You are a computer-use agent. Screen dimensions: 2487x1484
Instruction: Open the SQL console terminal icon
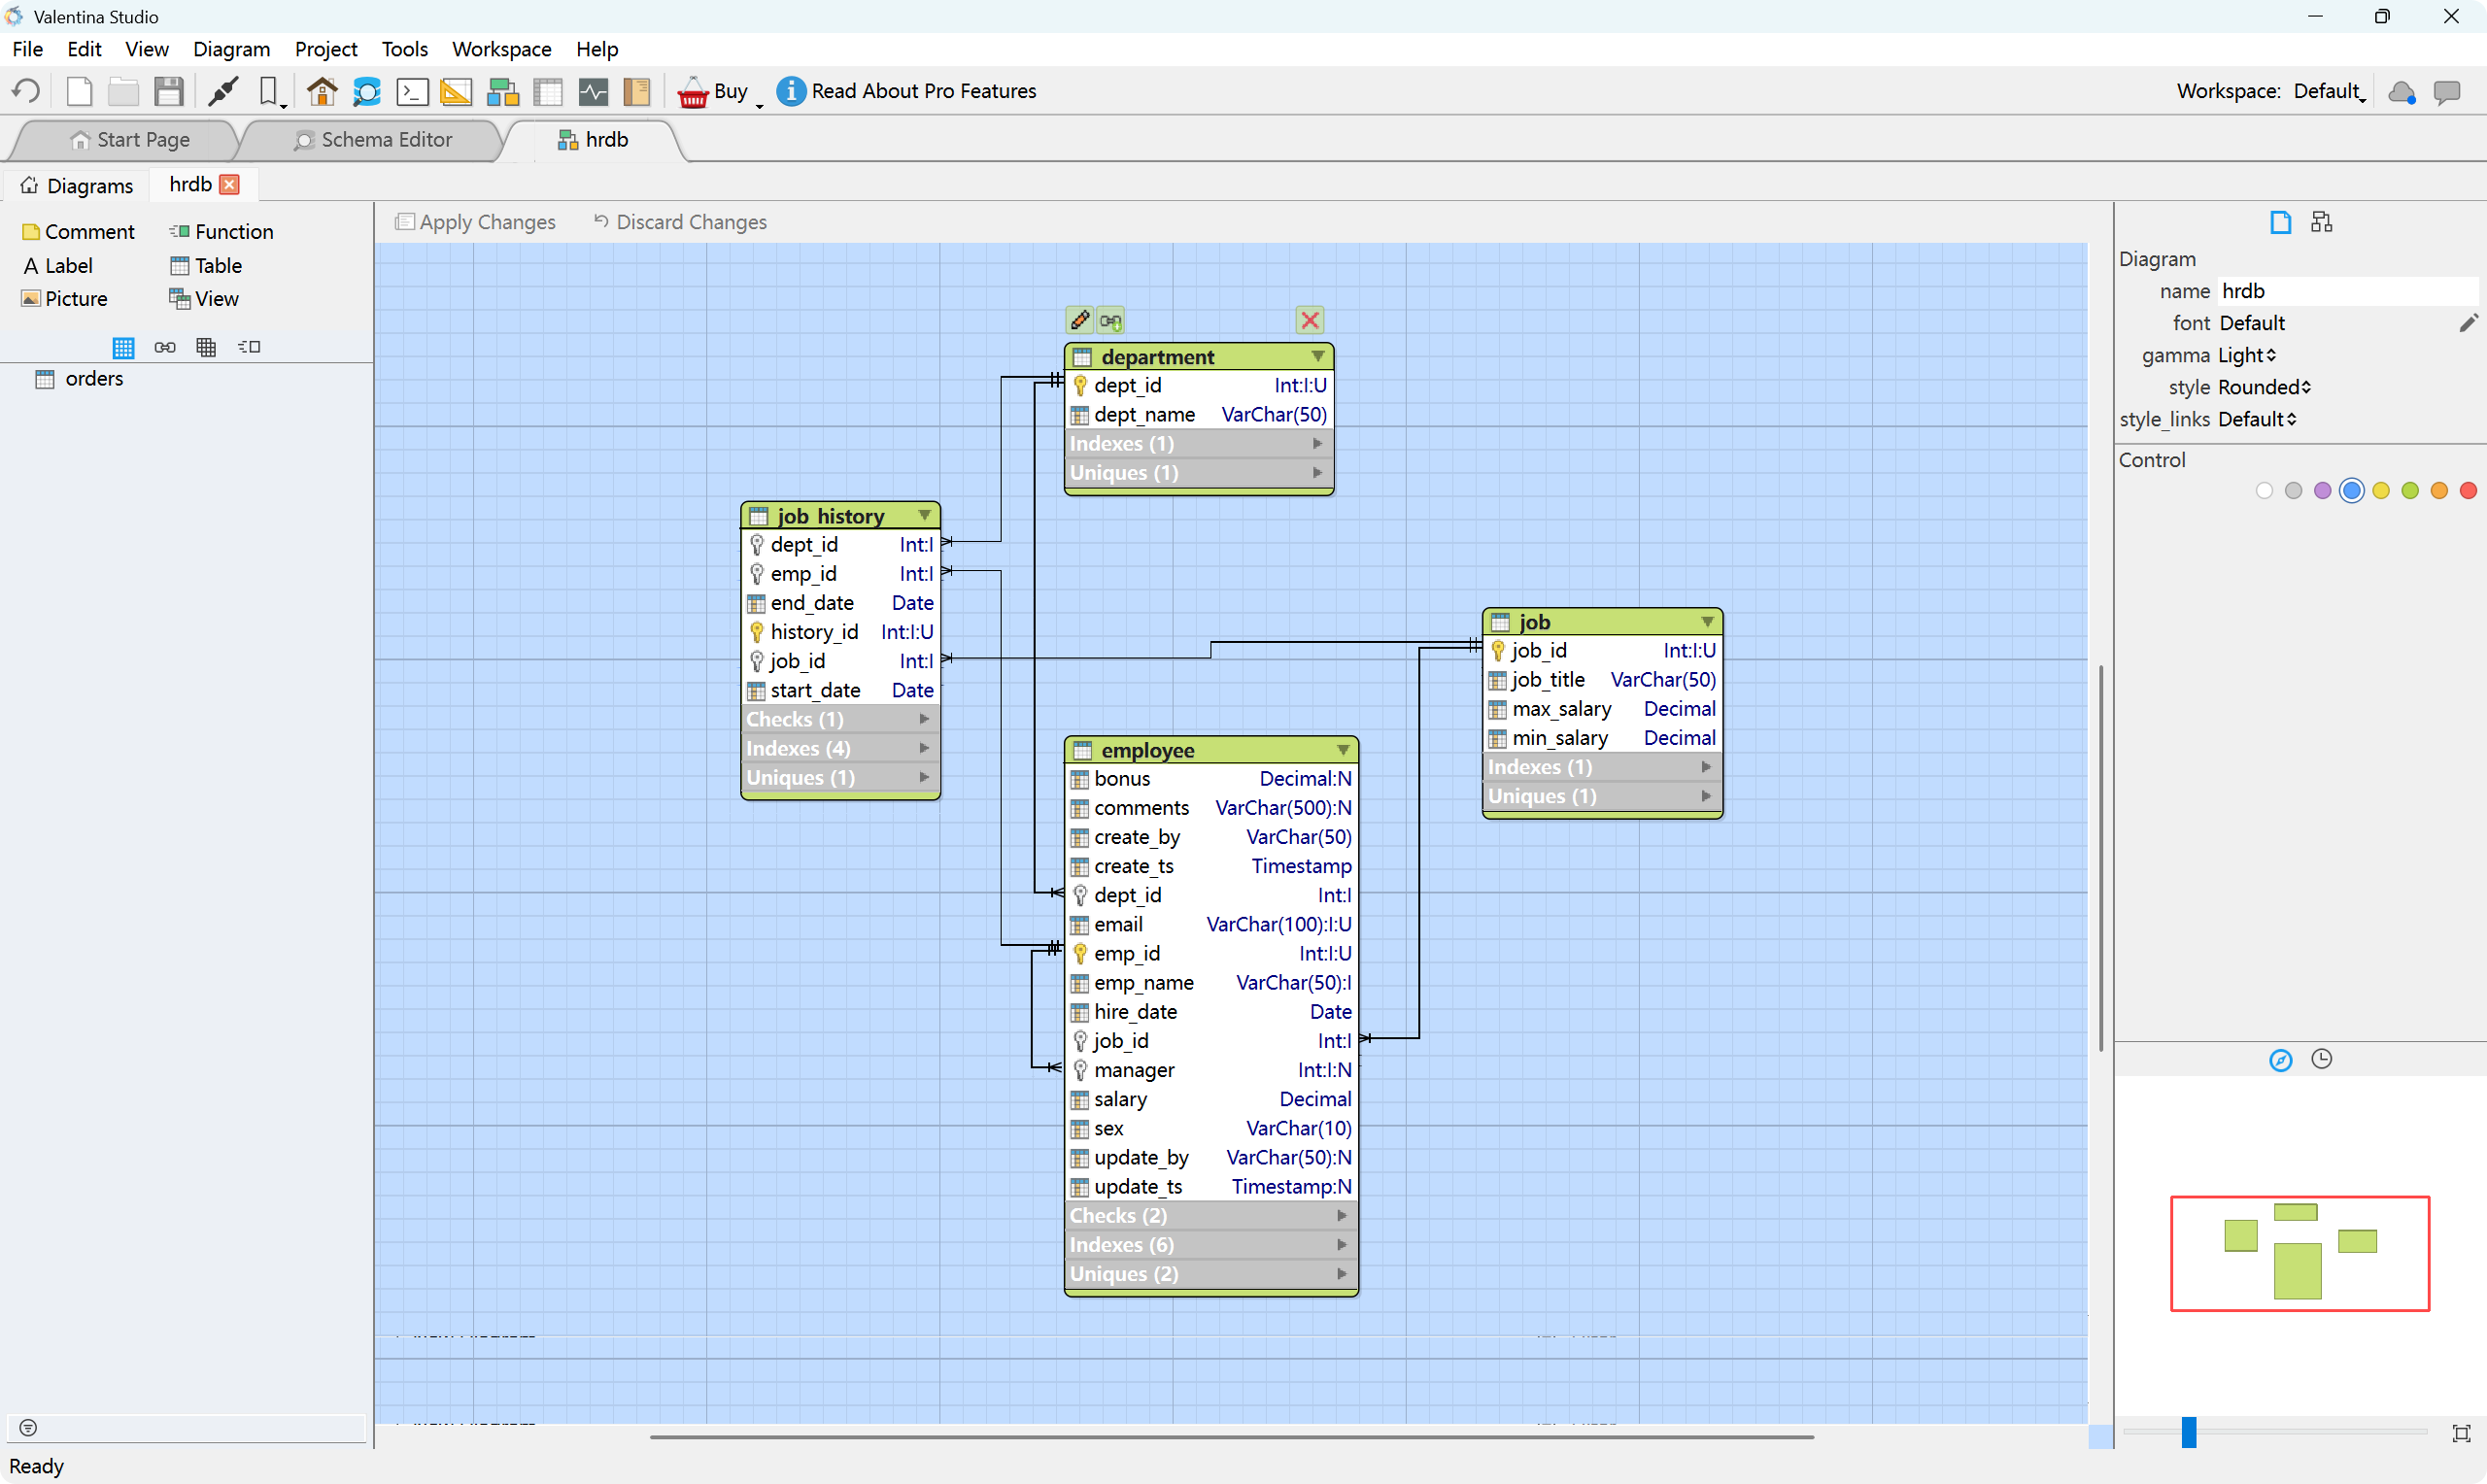[412, 91]
